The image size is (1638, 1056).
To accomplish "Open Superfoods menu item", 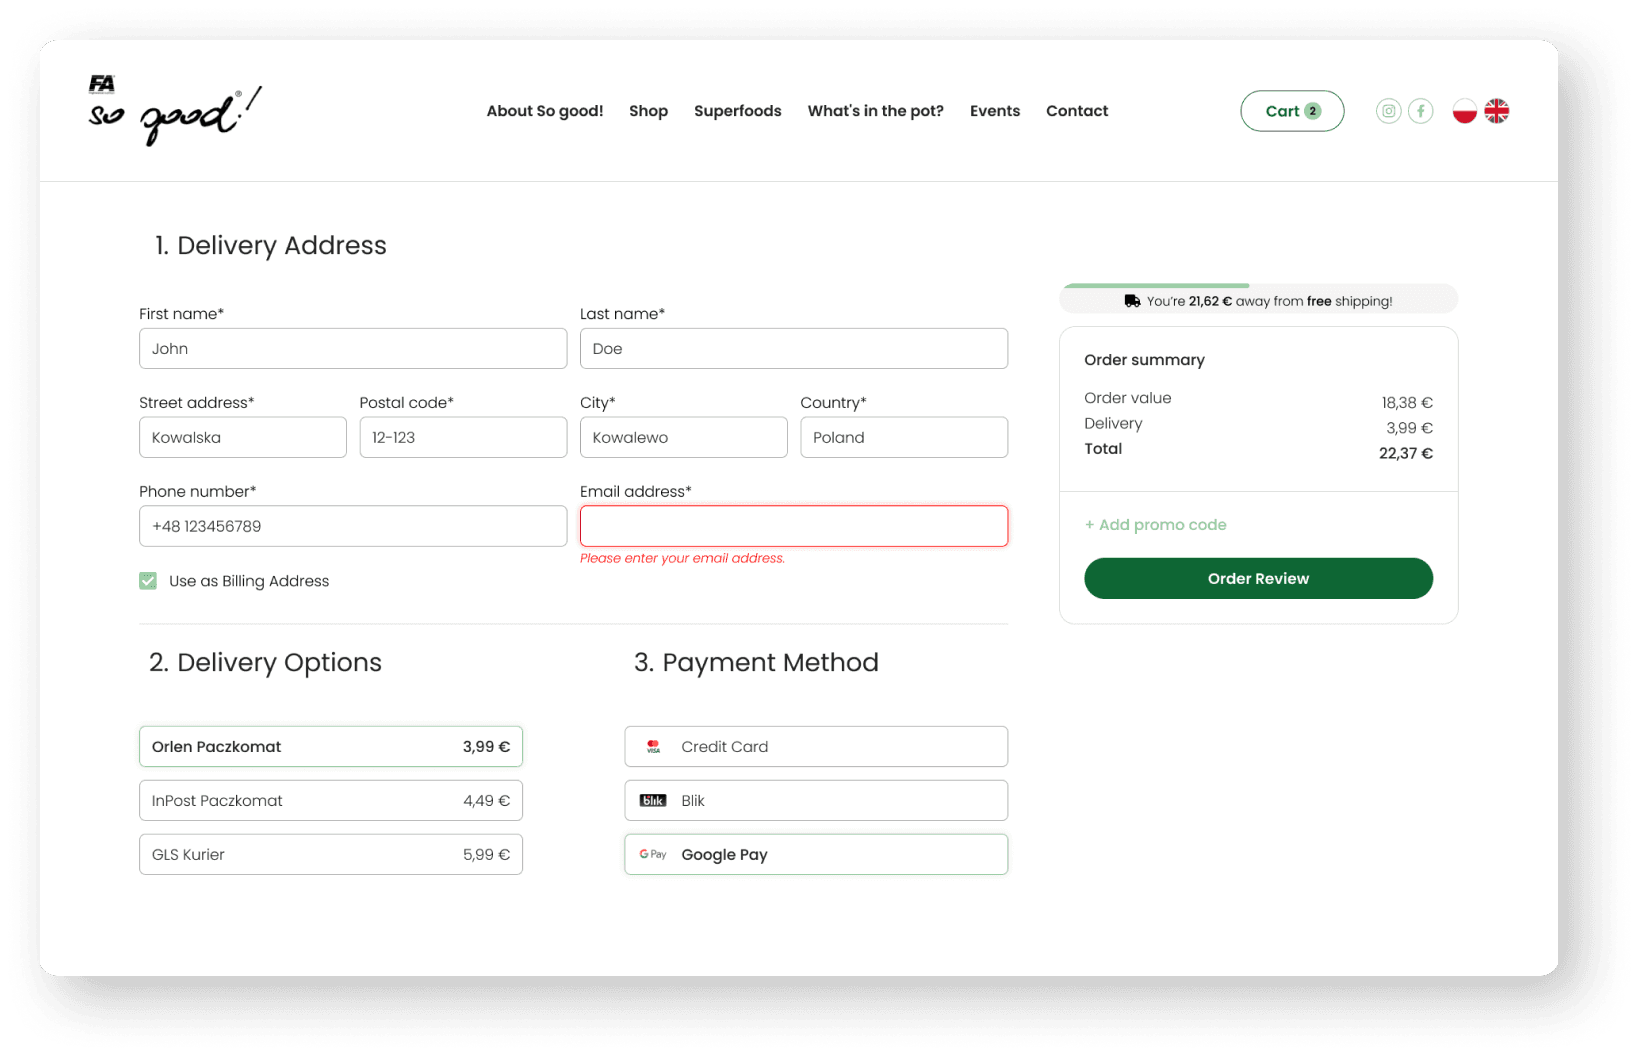I will pyautogui.click(x=738, y=111).
